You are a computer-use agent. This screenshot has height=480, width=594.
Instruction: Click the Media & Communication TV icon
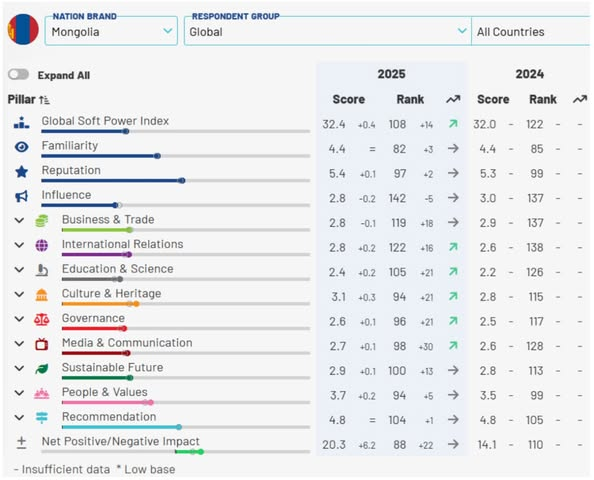(x=42, y=344)
